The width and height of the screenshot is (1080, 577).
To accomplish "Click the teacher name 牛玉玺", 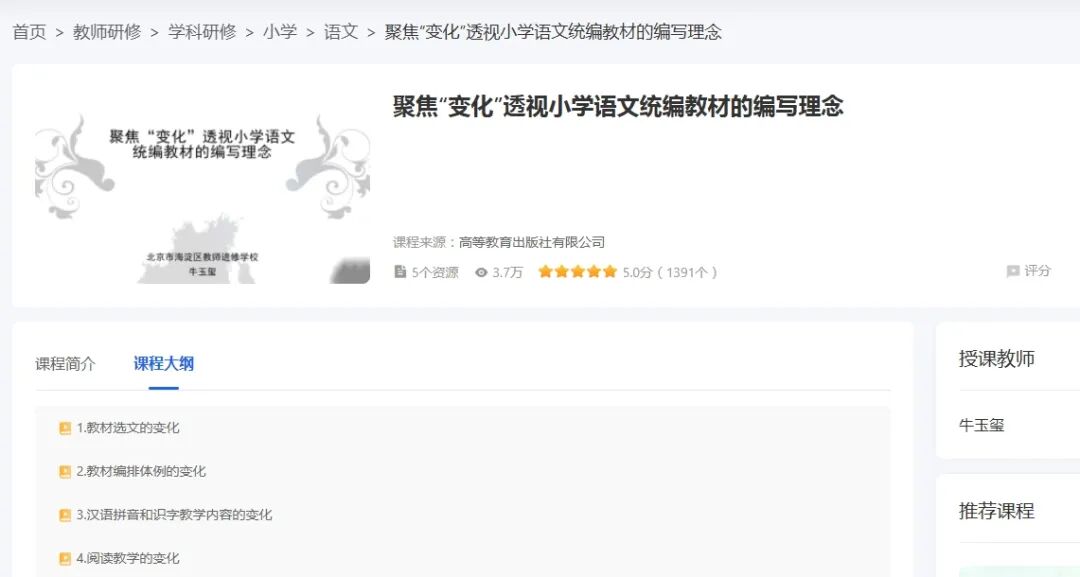I will click(980, 425).
